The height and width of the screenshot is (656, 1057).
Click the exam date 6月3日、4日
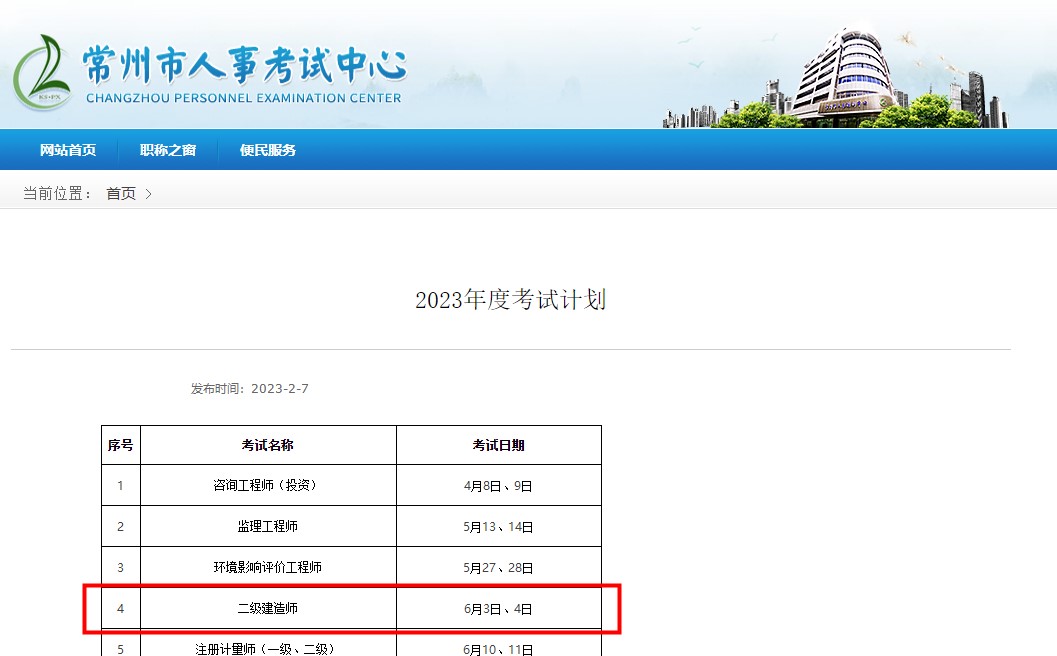click(x=498, y=607)
